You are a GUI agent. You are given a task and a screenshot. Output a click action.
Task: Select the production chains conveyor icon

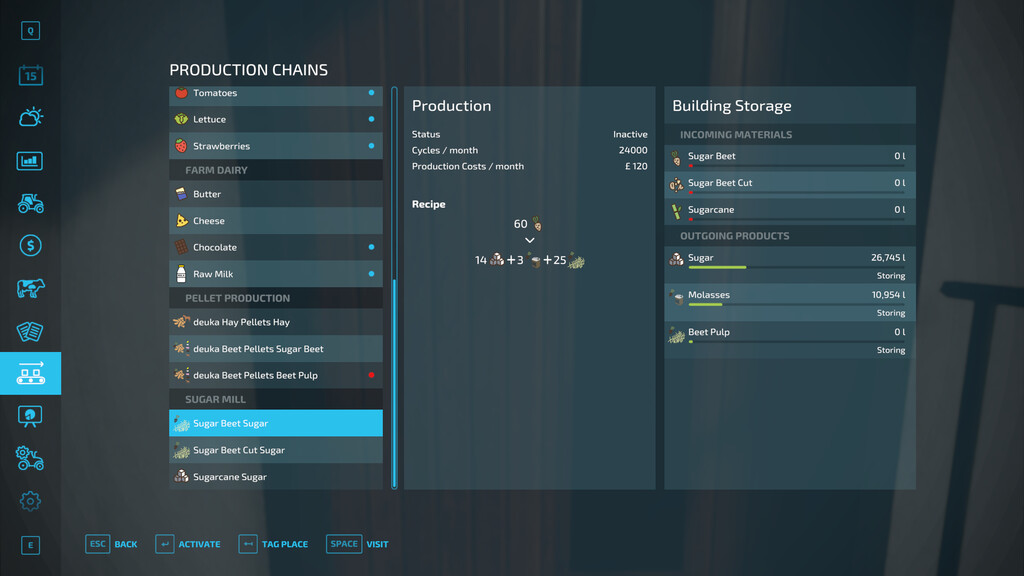pyautogui.click(x=30, y=373)
